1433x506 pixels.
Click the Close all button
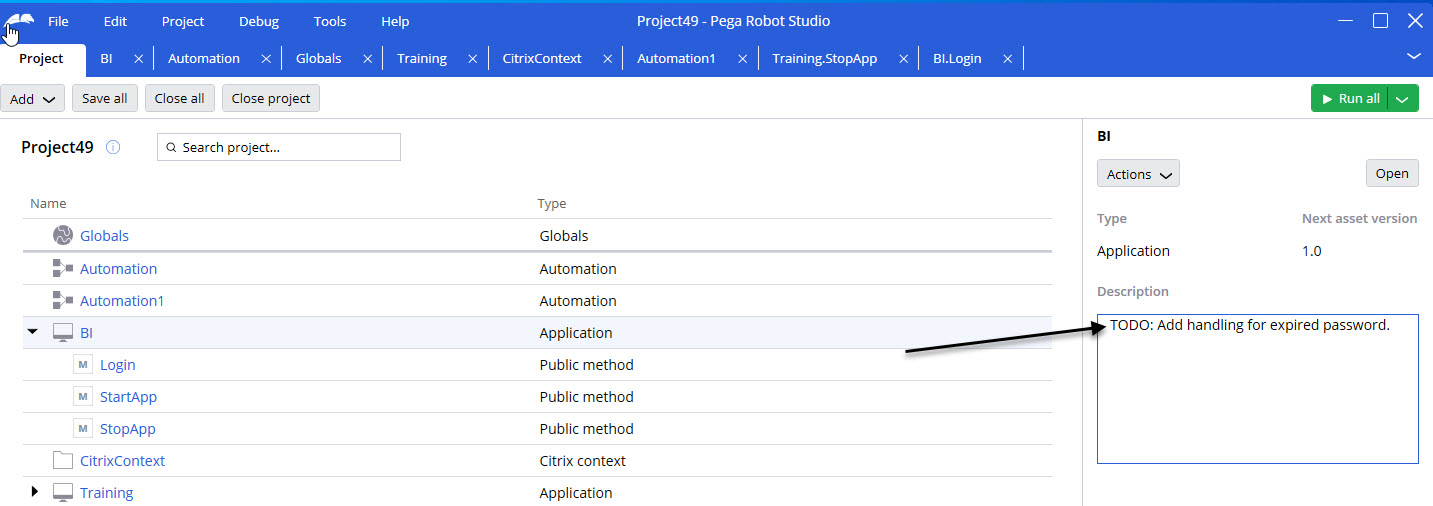click(x=180, y=98)
